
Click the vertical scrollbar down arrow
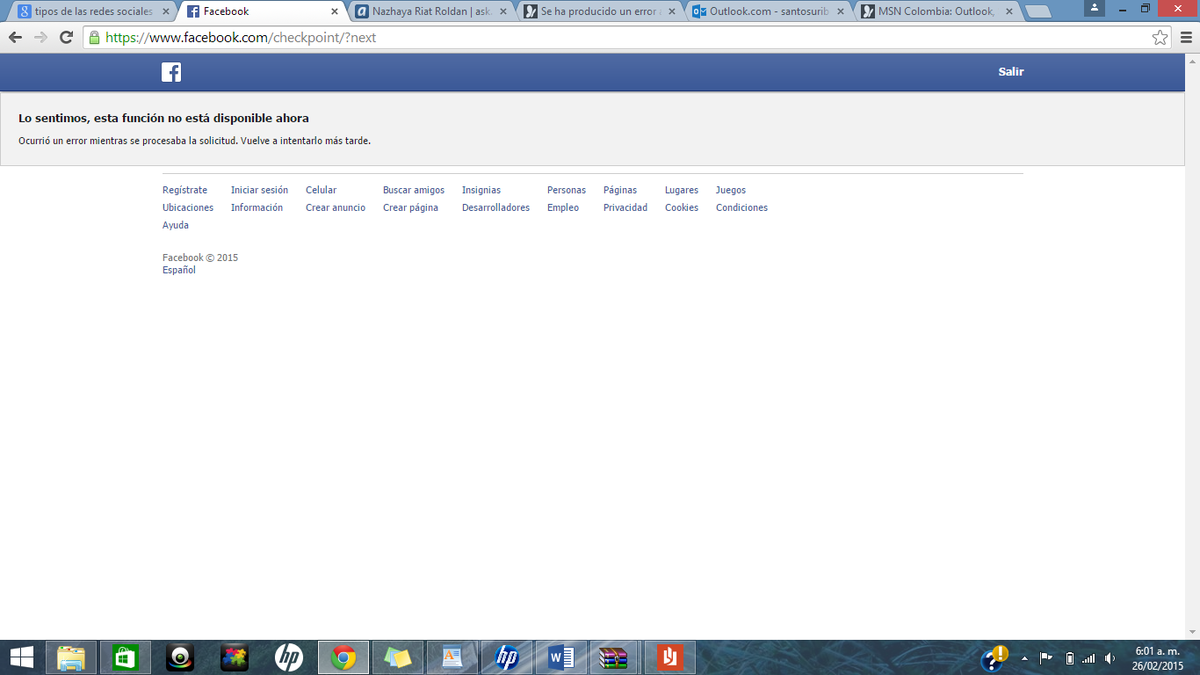[1193, 632]
